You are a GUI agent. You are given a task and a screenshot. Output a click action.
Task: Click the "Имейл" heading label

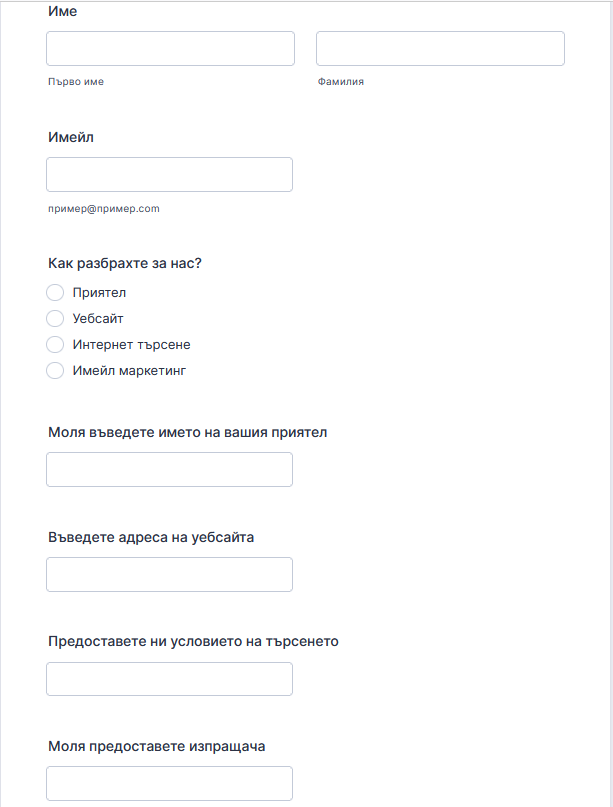tap(70, 137)
